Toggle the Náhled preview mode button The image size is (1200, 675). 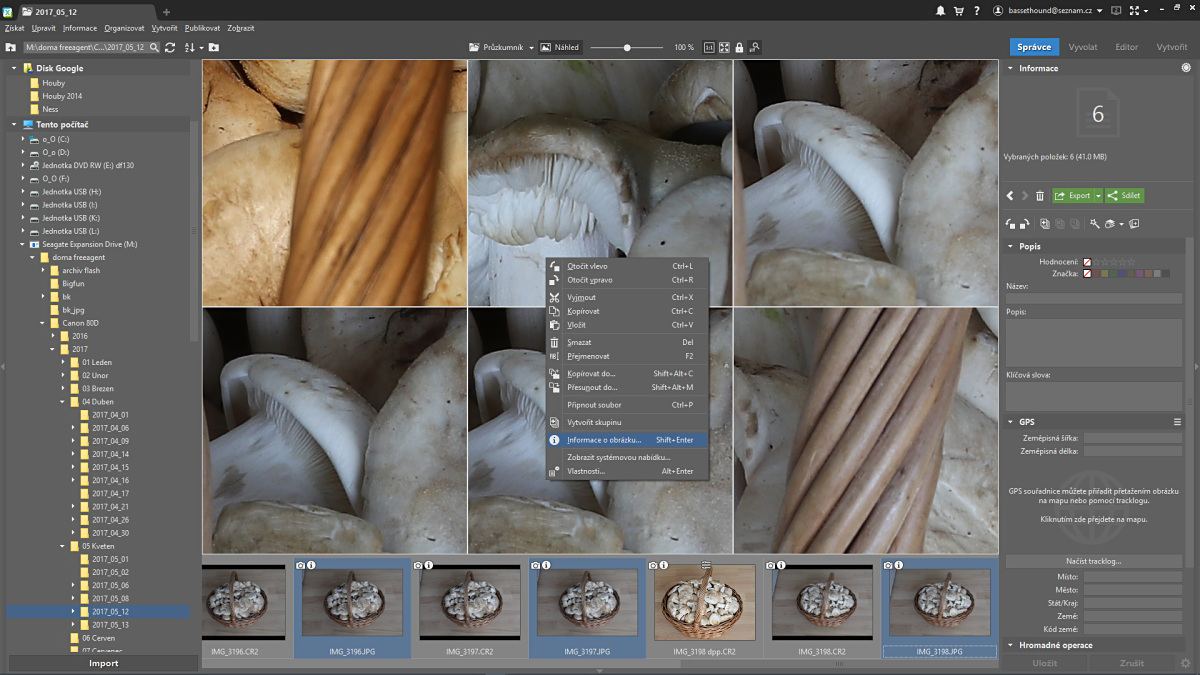click(x=560, y=47)
